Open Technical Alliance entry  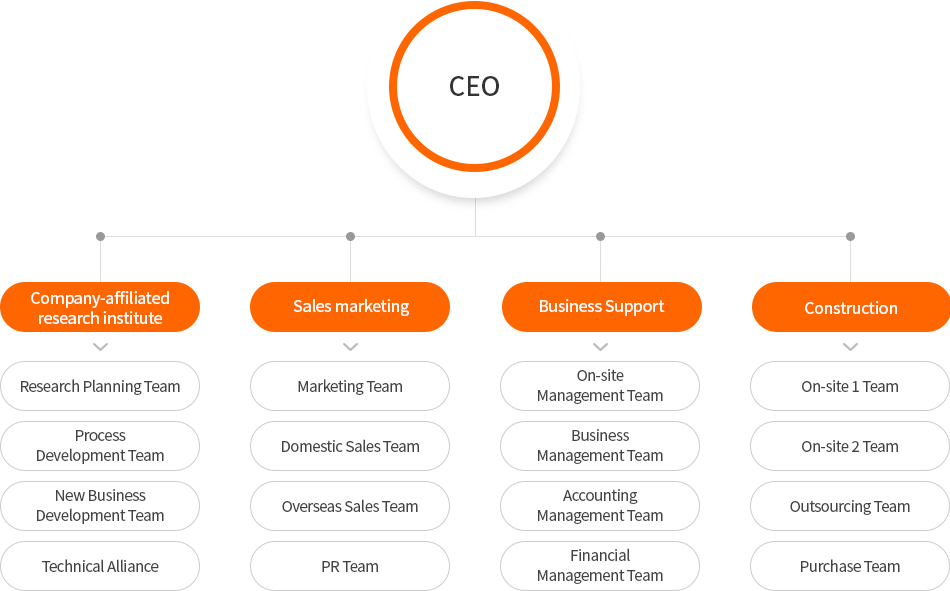pyautogui.click(x=100, y=566)
